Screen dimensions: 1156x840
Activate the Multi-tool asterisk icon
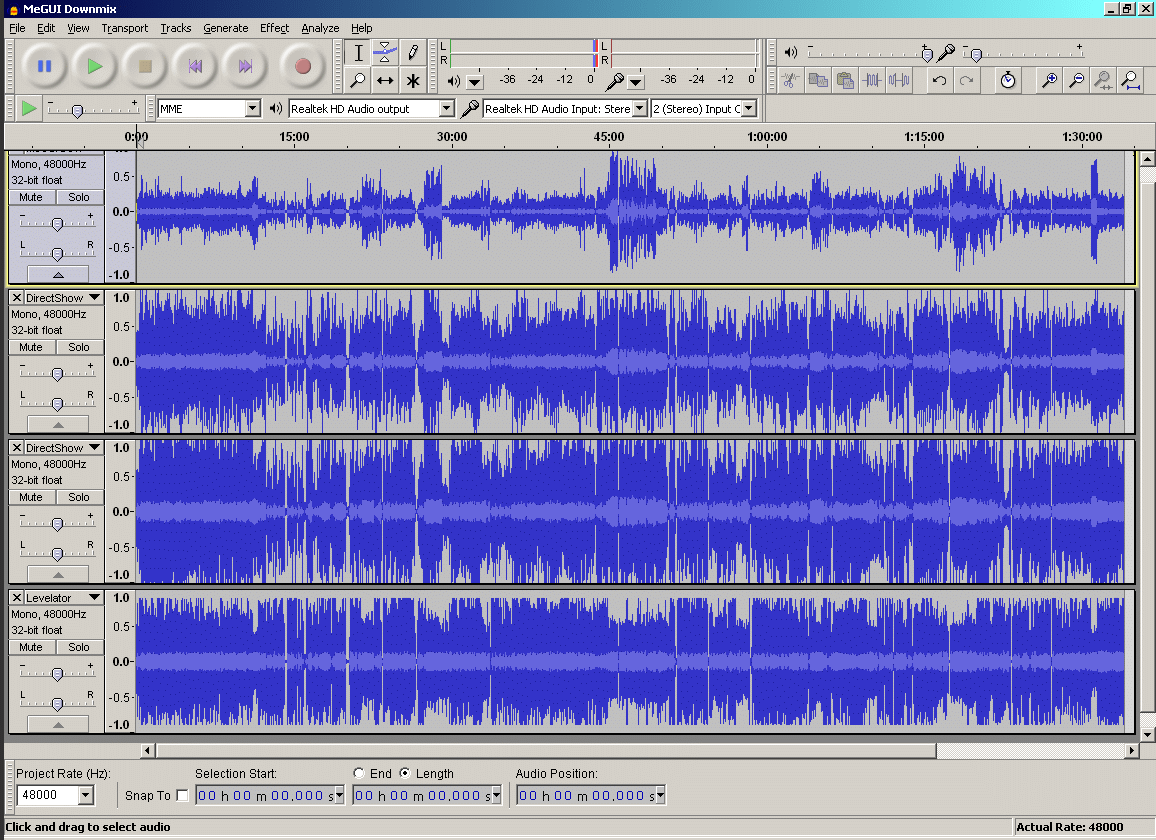[x=412, y=80]
